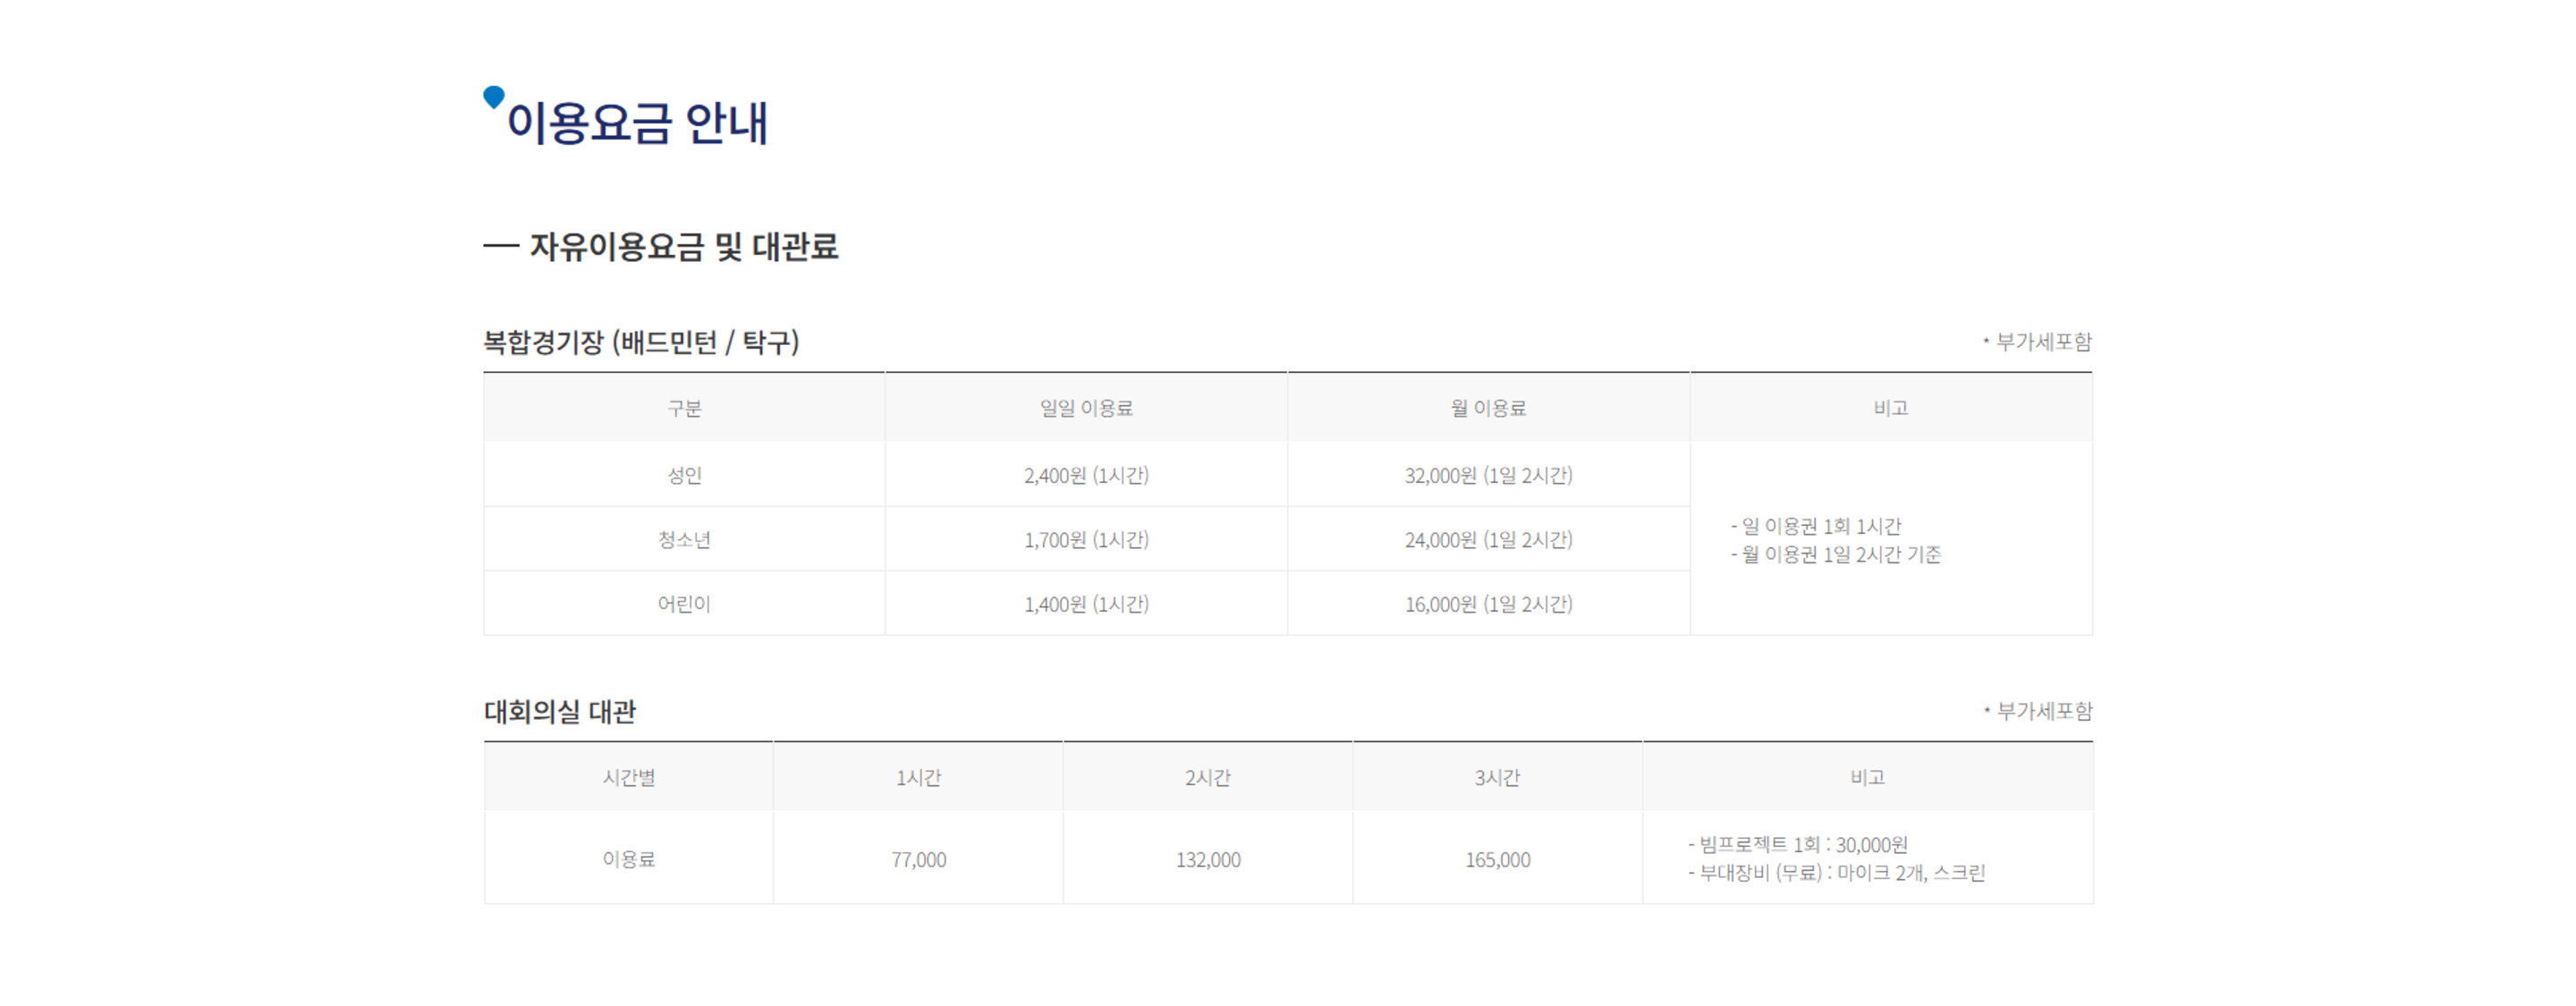Click the 77,000 one-hour rental fee
The width and height of the screenshot is (2576, 1006).
pyautogui.click(x=918, y=860)
